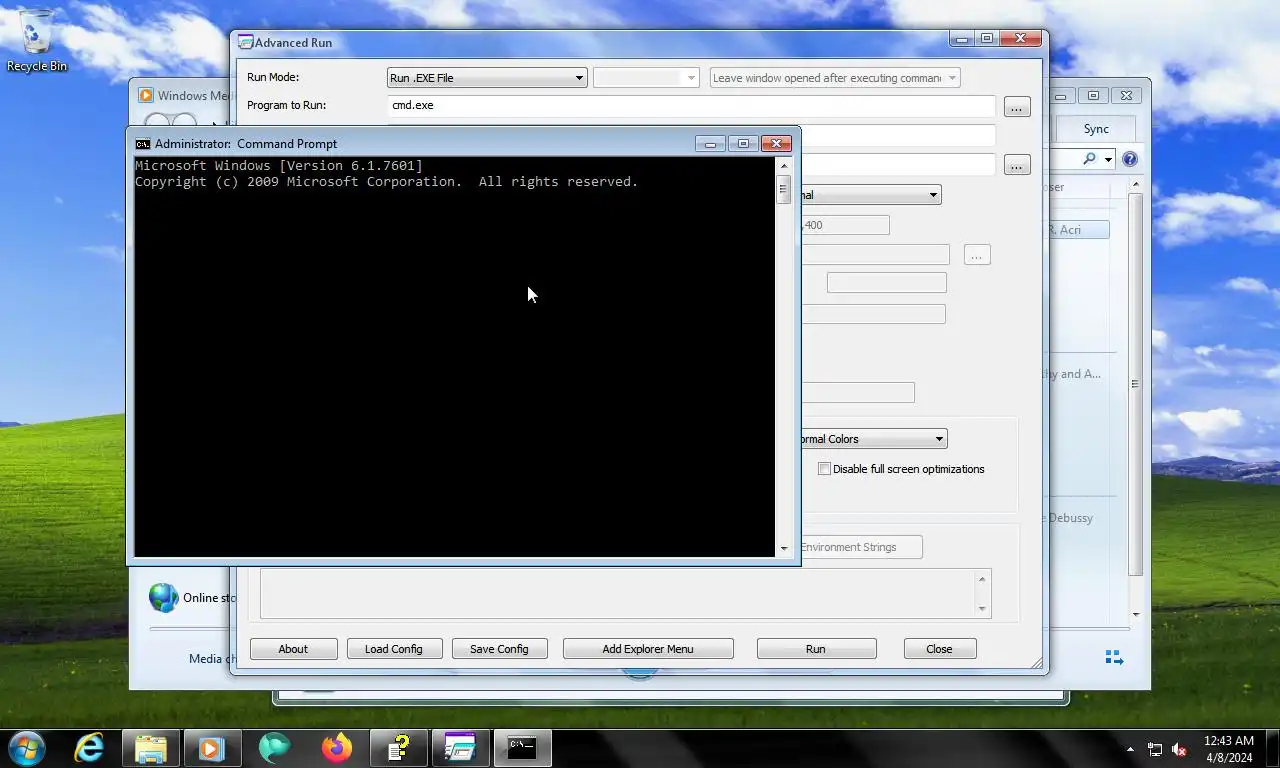1280x768 pixels.
Task: Minimize the Command Prompt window
Action: coord(710,144)
